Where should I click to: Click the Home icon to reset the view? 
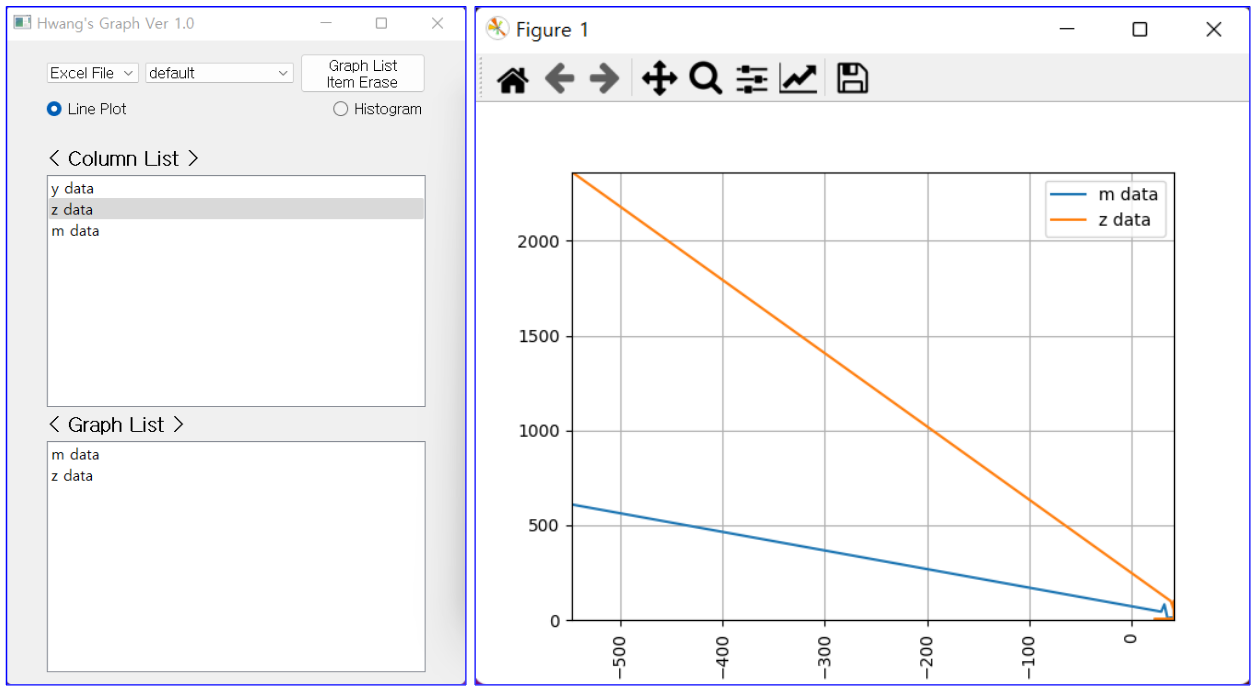click(x=512, y=78)
